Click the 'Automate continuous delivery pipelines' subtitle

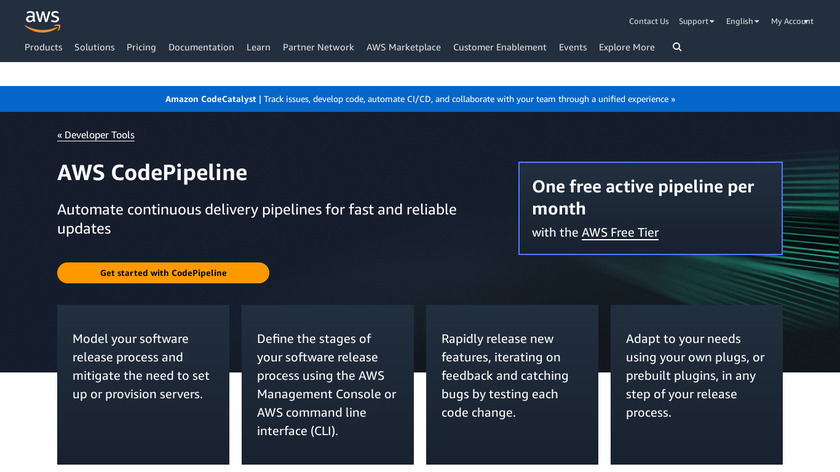(257, 219)
